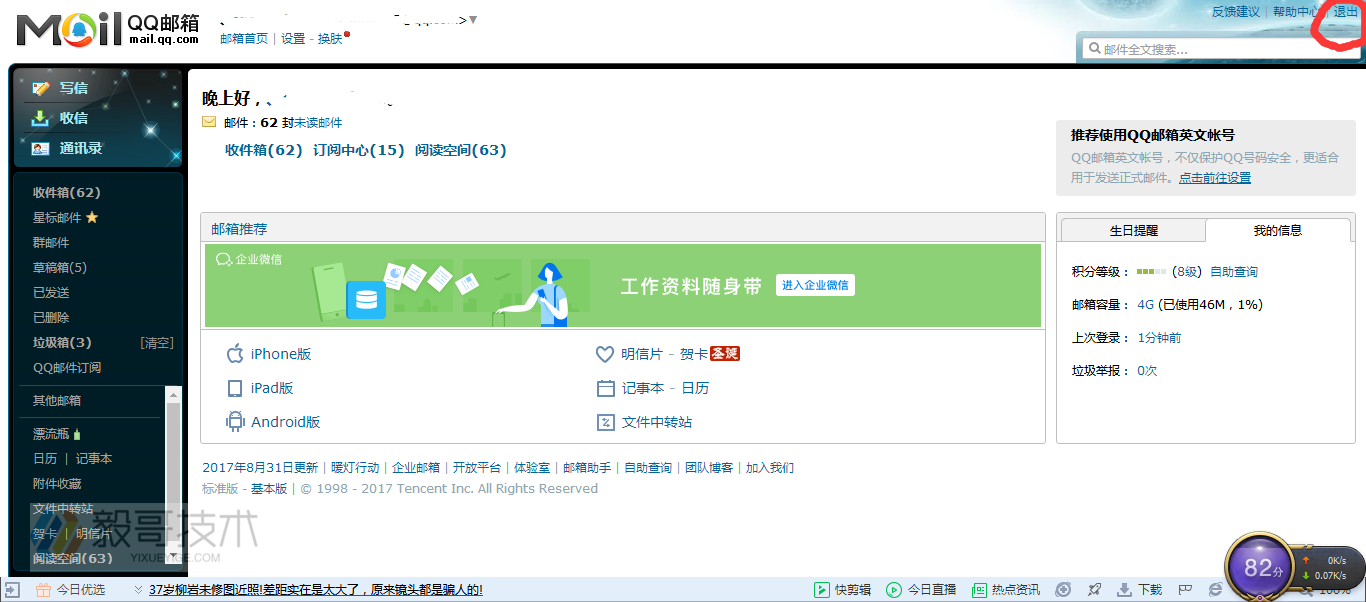Click the 热点资讯 news icon

pyautogui.click(x=979, y=590)
